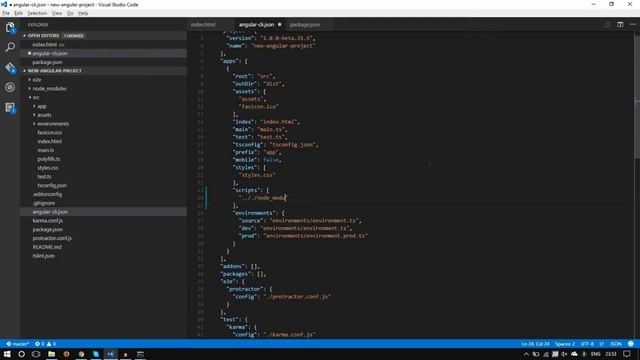Open the Selection menu
Image resolution: width=640 pixels, height=360 pixels.
(x=37, y=13)
